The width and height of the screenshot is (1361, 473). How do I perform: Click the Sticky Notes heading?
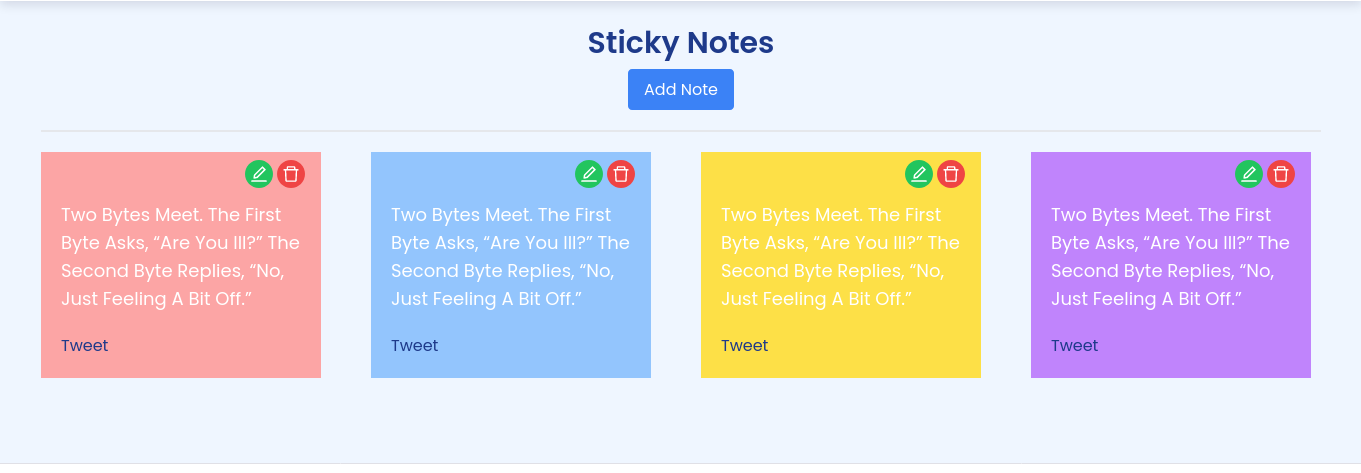point(680,43)
